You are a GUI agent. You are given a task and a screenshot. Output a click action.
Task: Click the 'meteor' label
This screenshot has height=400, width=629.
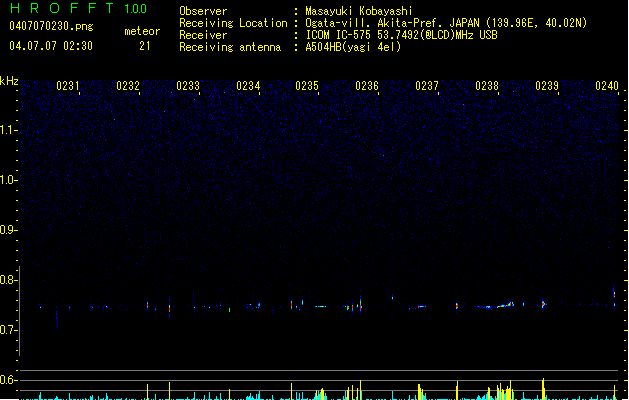pyautogui.click(x=142, y=31)
